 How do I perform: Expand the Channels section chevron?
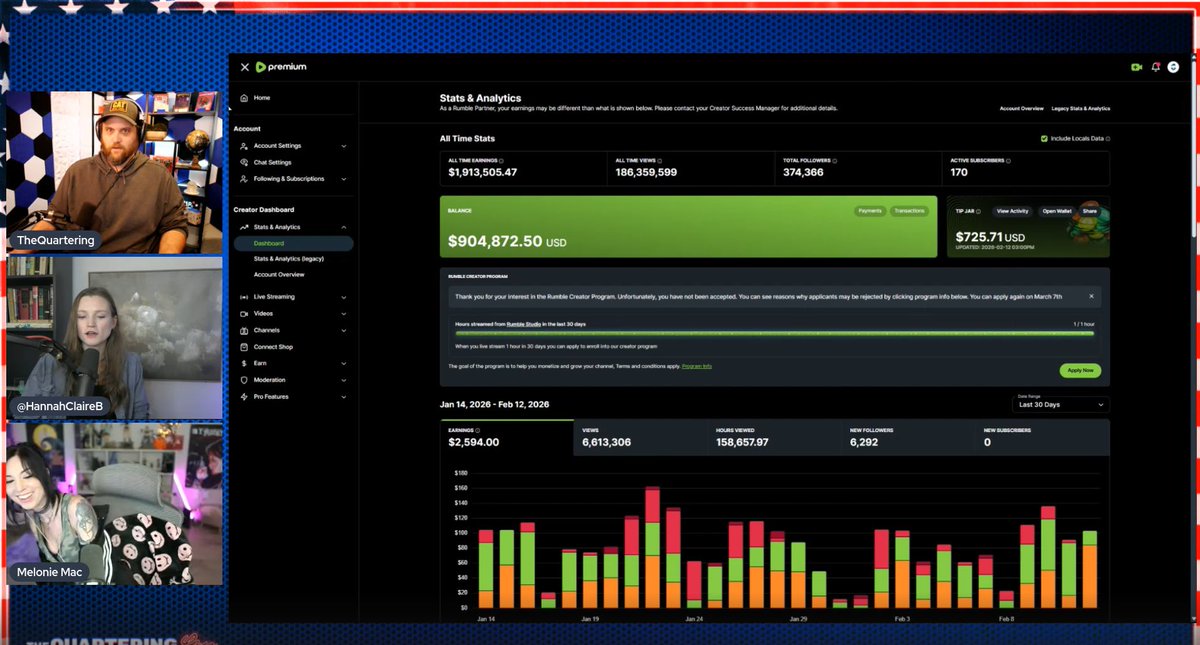pyautogui.click(x=344, y=330)
